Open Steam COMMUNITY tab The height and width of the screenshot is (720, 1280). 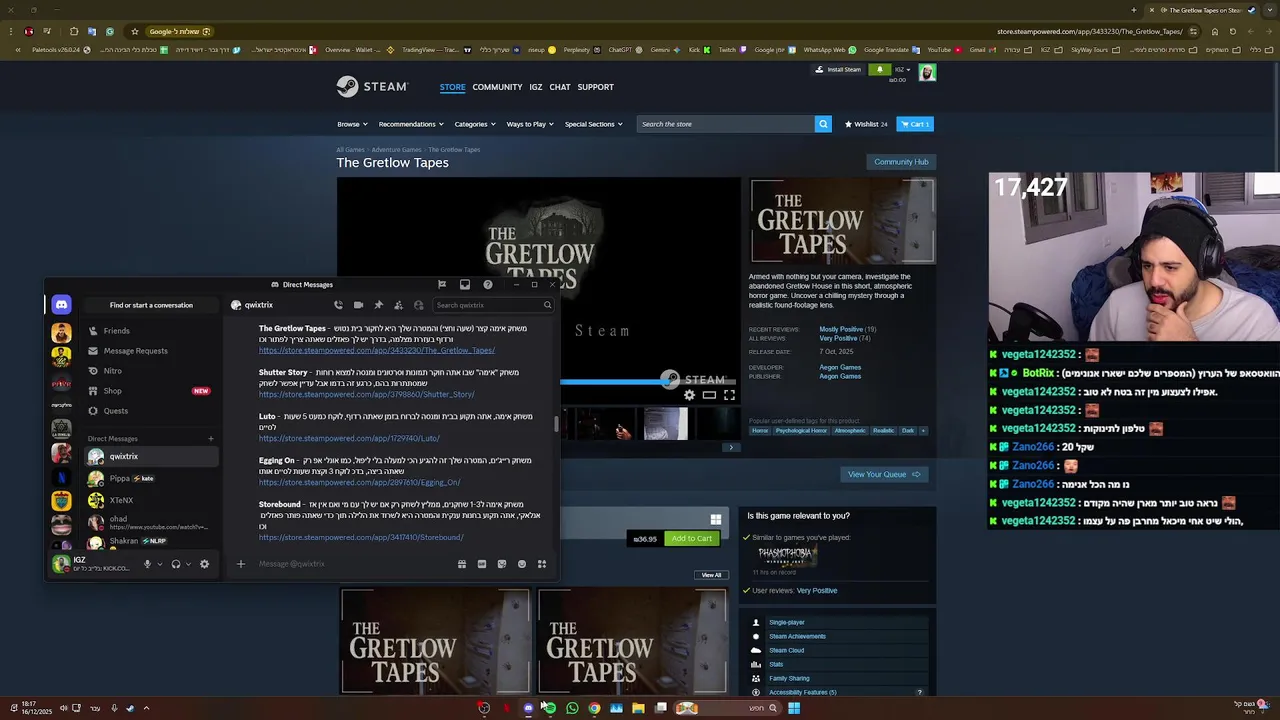click(497, 87)
